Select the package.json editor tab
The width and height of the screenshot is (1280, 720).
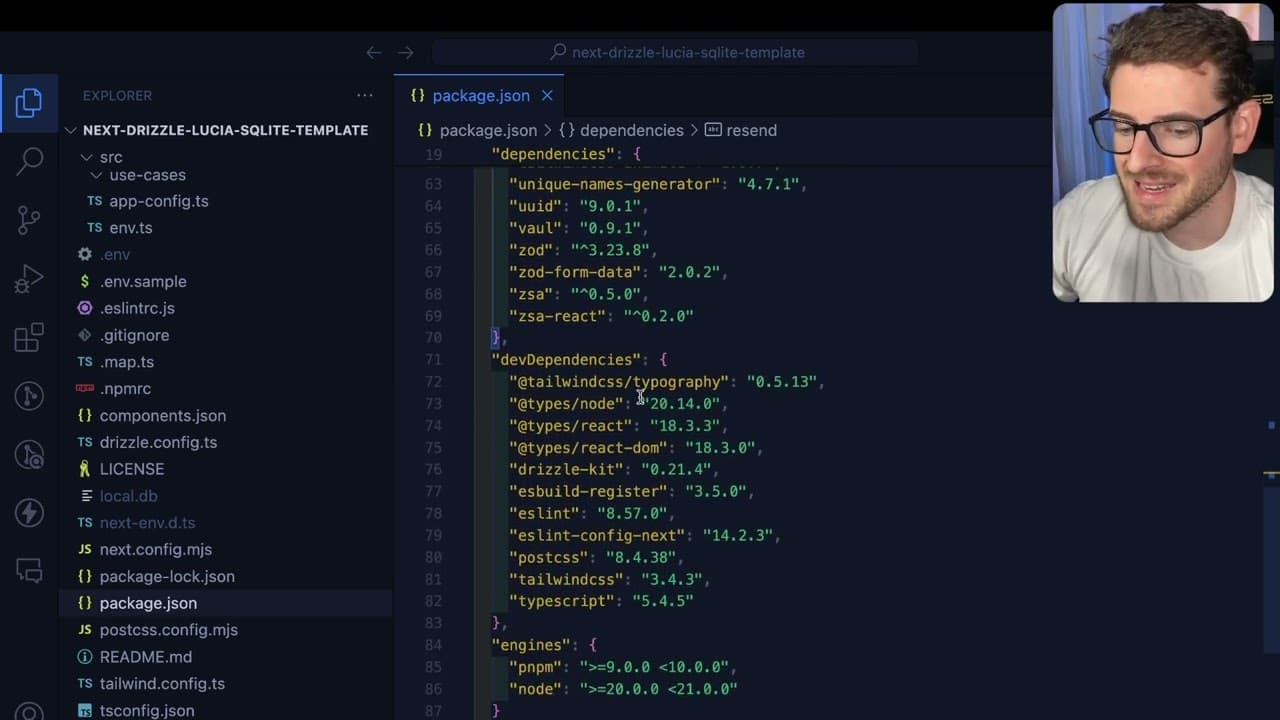[480, 96]
